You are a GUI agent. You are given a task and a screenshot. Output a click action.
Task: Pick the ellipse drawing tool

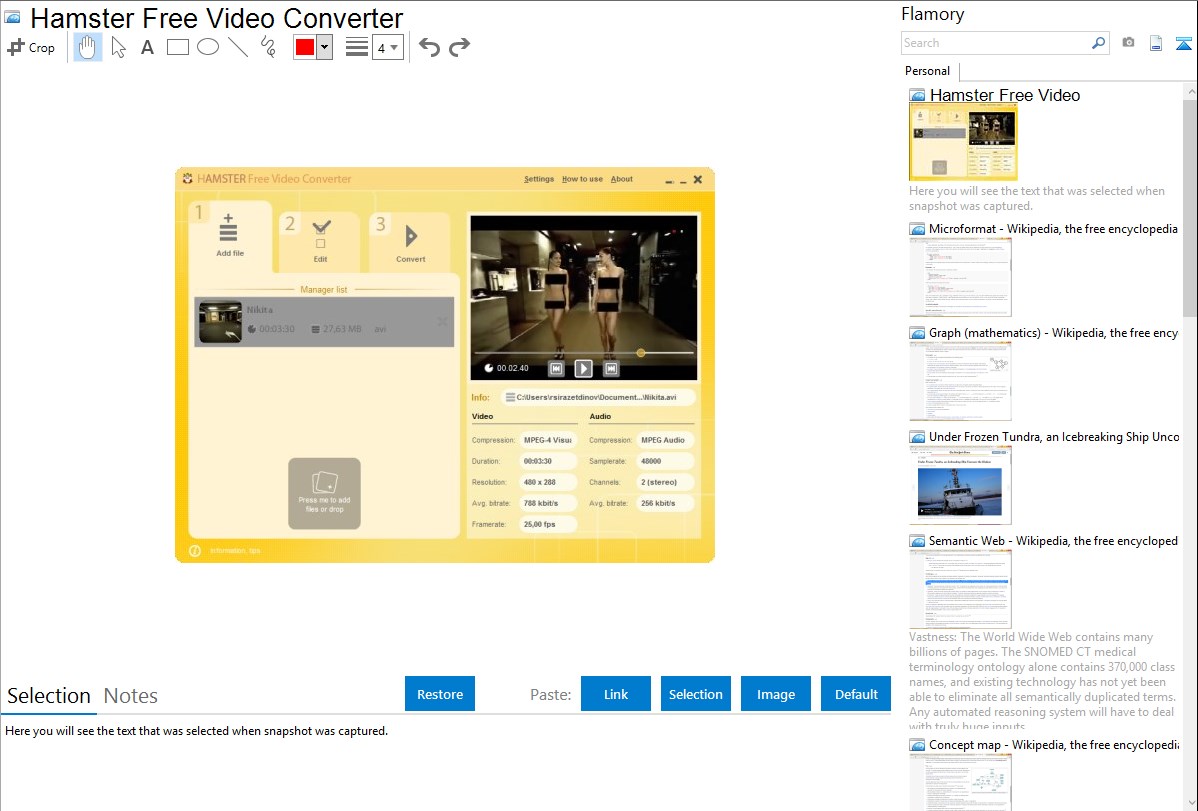pyautogui.click(x=208, y=47)
